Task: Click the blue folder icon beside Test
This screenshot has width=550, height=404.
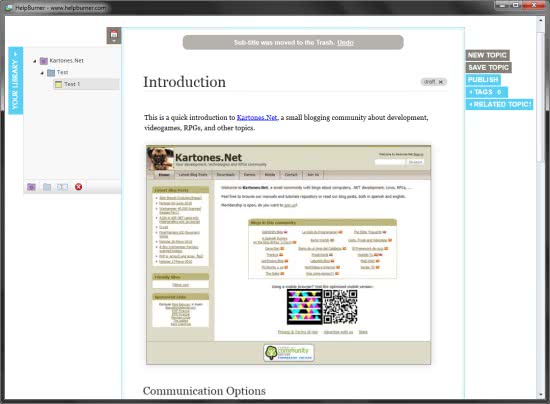Action: tap(51, 73)
